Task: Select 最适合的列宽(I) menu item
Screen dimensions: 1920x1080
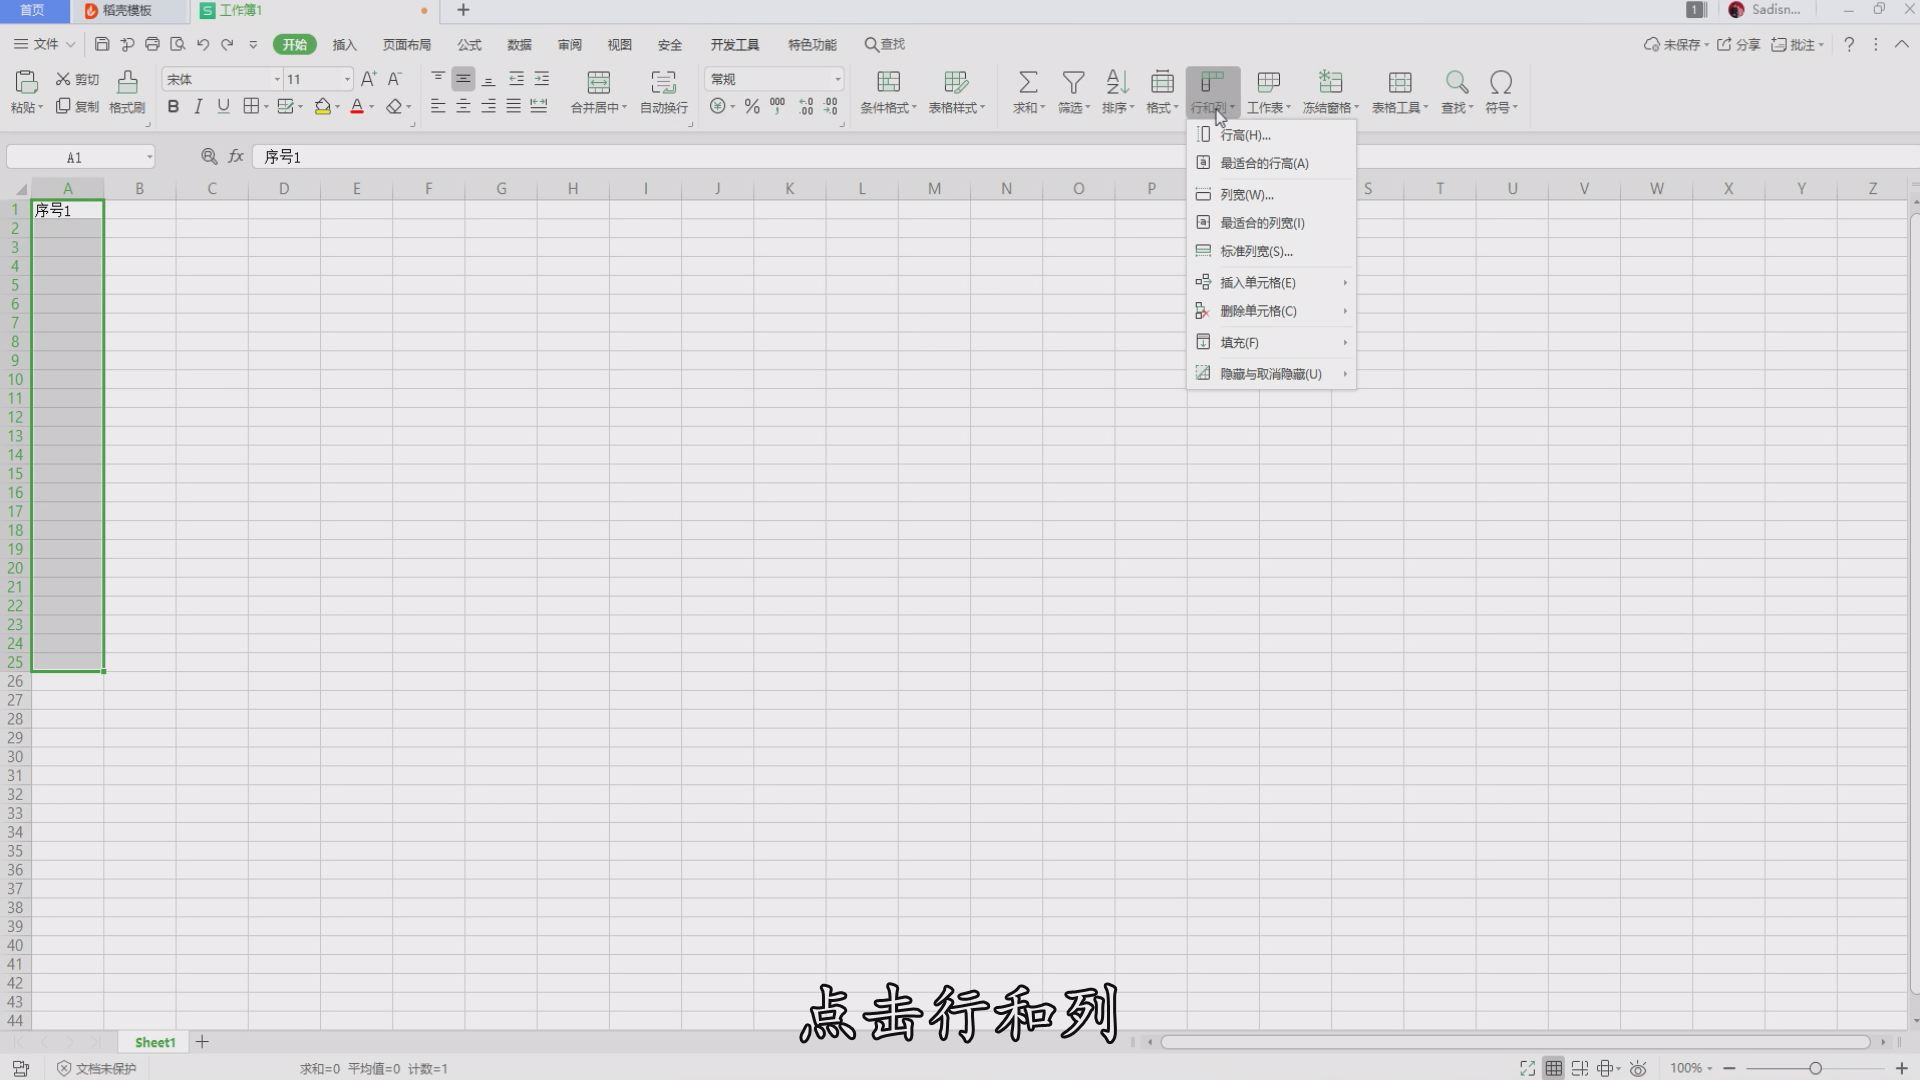Action: (x=1271, y=223)
